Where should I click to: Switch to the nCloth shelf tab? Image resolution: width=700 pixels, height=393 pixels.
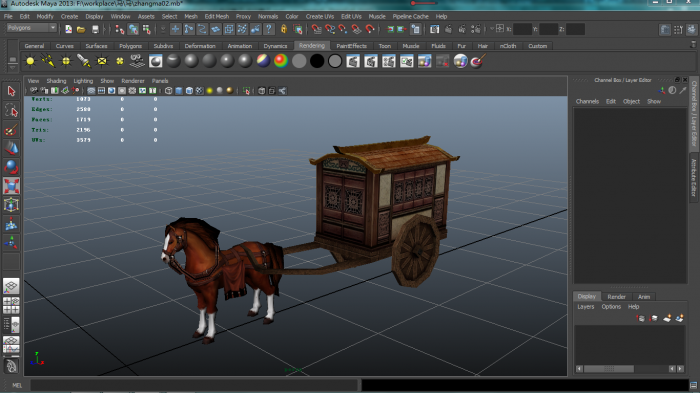508,46
